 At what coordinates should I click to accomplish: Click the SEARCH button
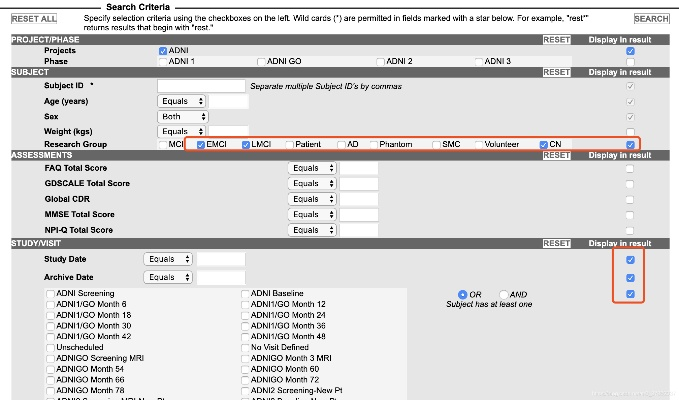click(x=651, y=19)
